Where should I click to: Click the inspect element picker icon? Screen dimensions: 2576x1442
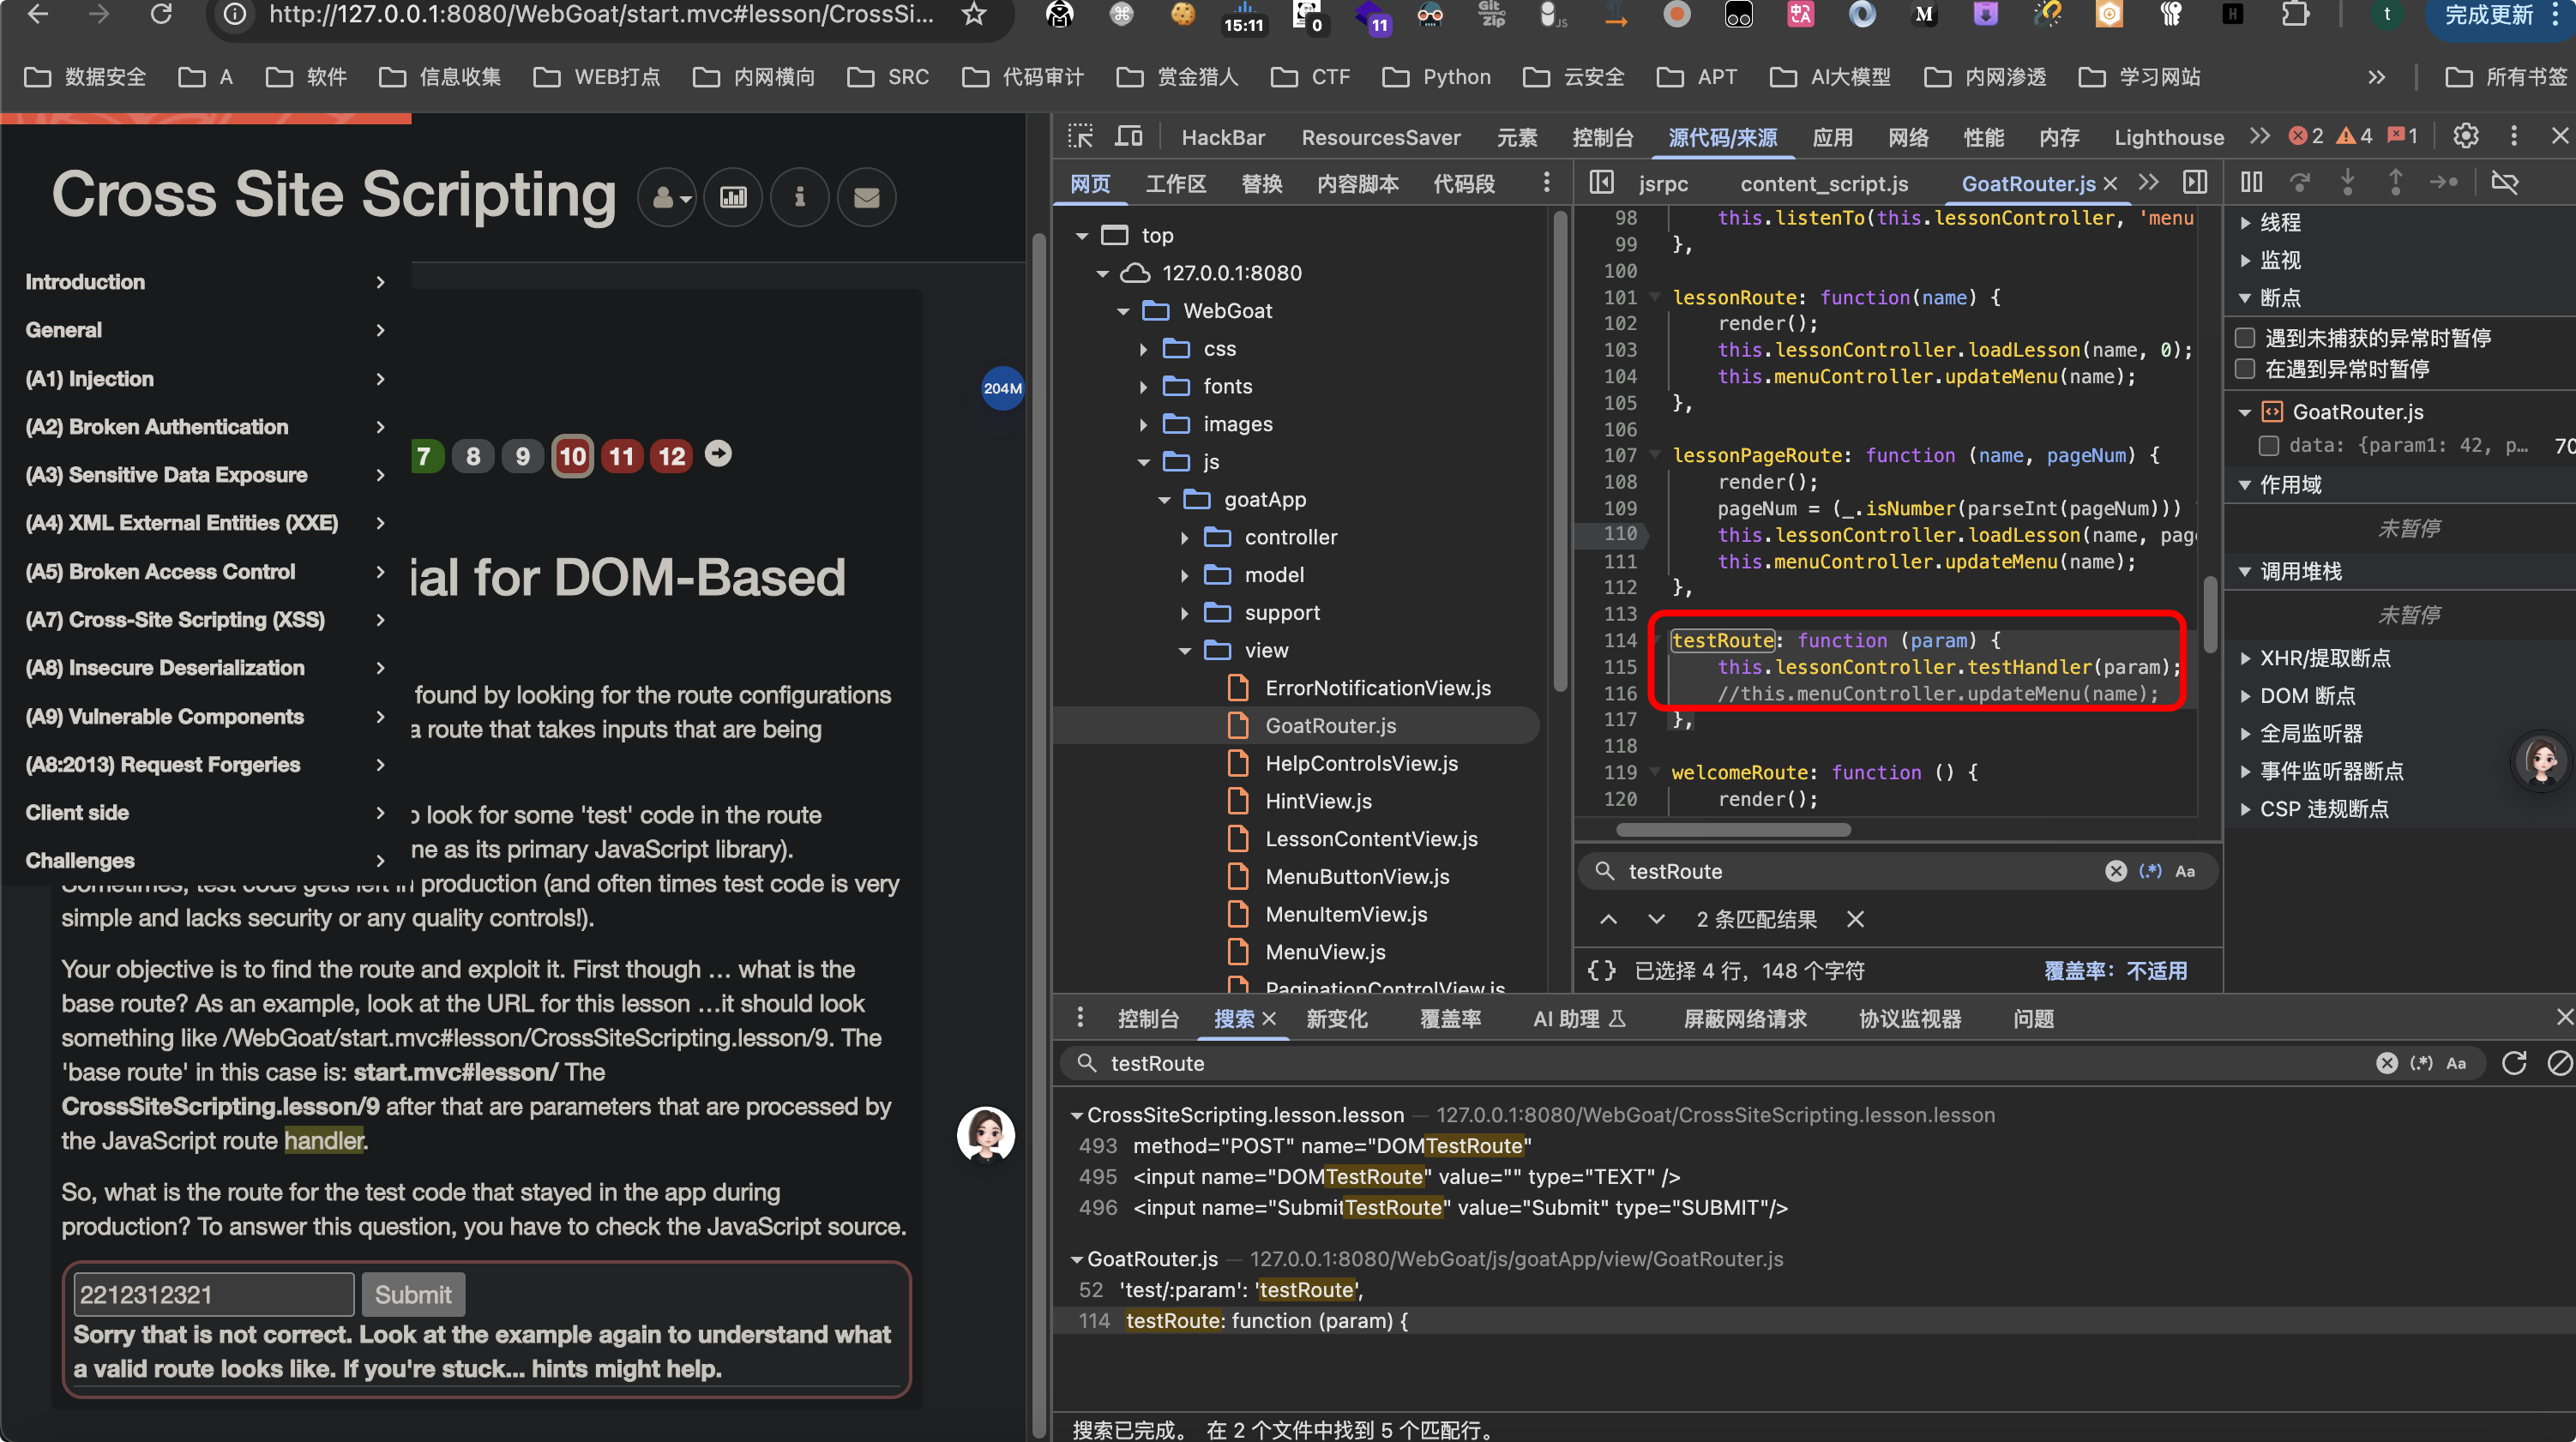click(x=1080, y=136)
